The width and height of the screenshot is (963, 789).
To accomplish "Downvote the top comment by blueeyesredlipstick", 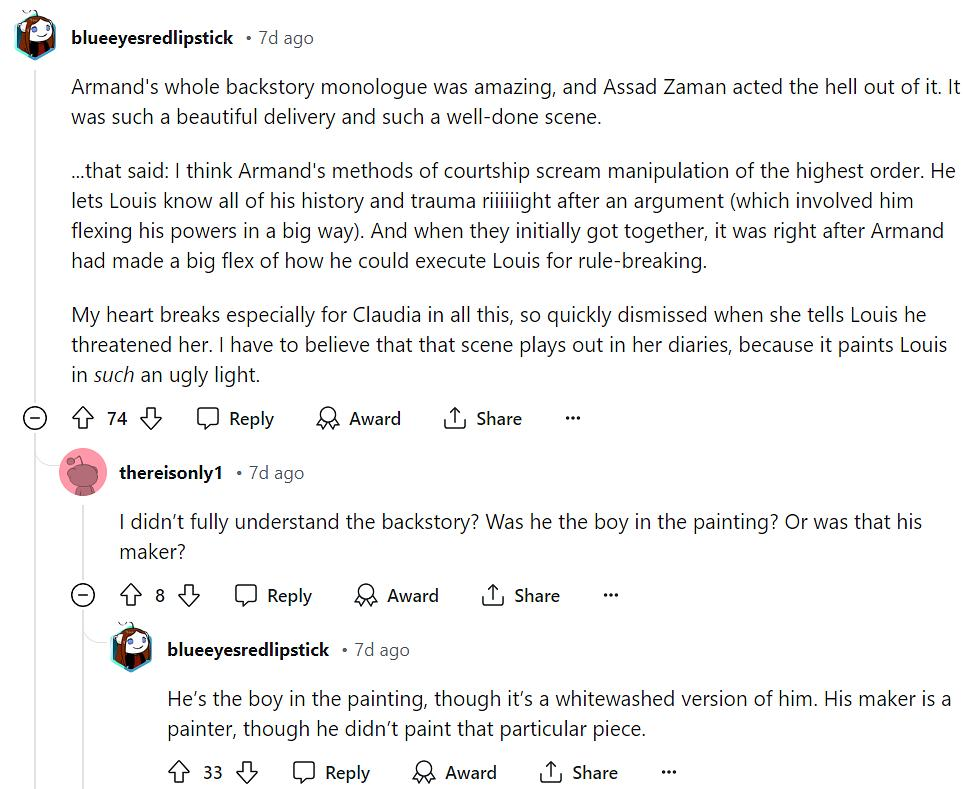I will pos(151,419).
